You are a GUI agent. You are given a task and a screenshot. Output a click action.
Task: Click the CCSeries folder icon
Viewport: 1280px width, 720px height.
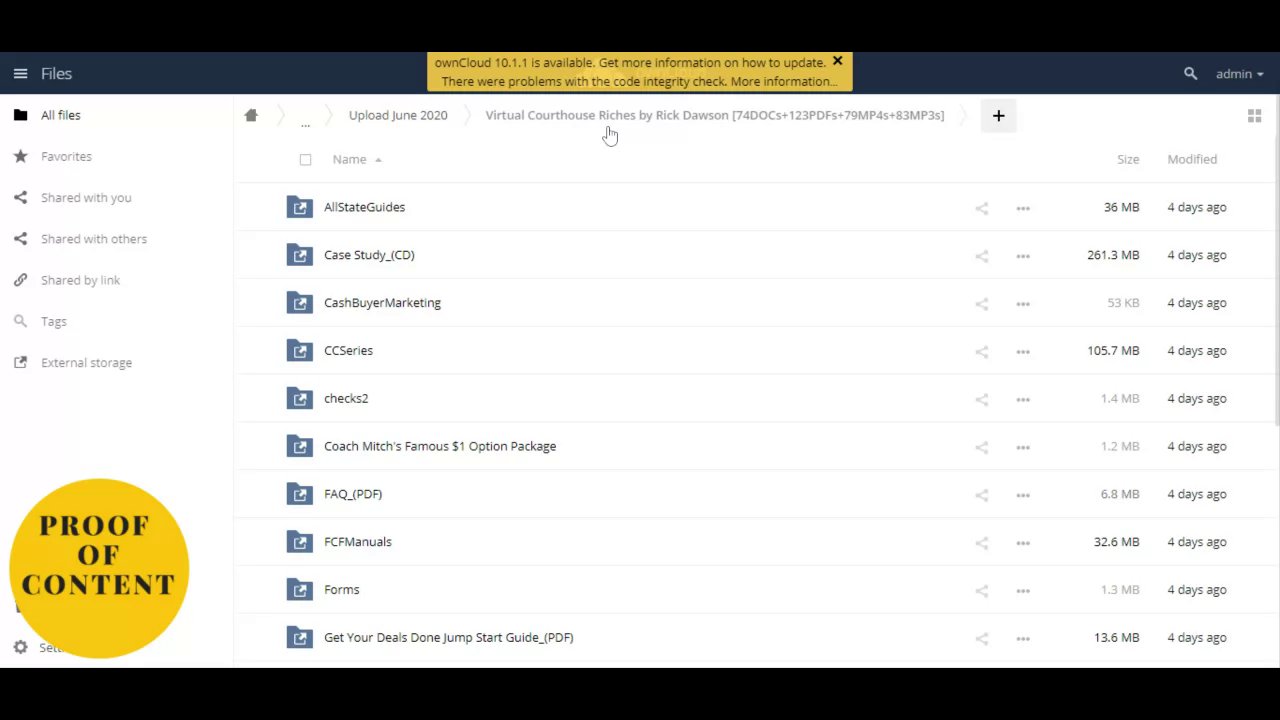click(299, 350)
